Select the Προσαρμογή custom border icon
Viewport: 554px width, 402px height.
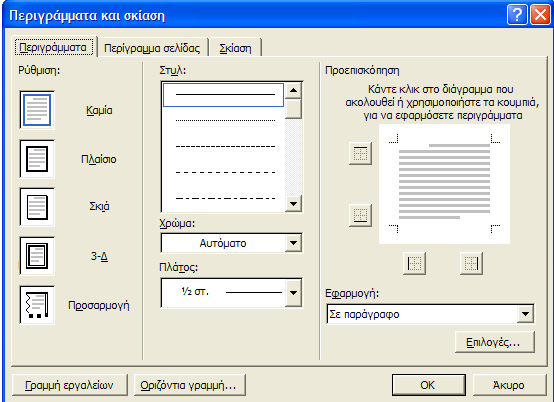click(37, 305)
